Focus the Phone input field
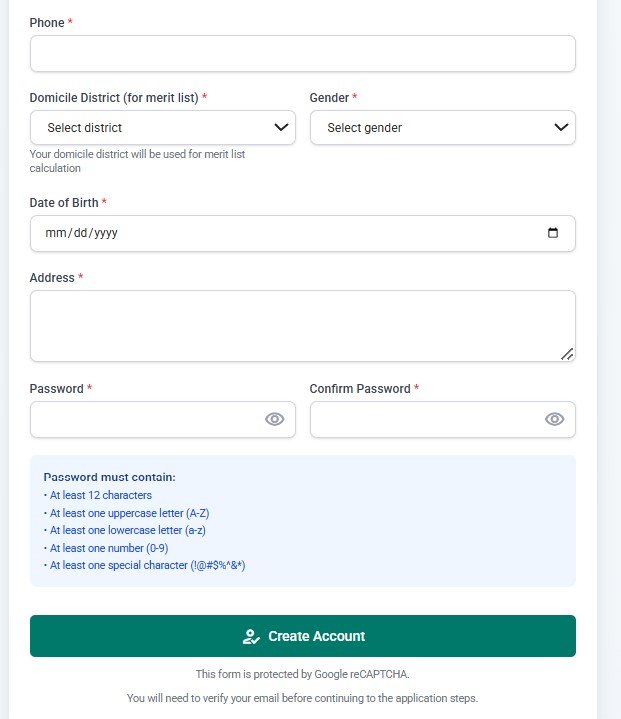Viewport: 621px width, 719px height. 302,54
